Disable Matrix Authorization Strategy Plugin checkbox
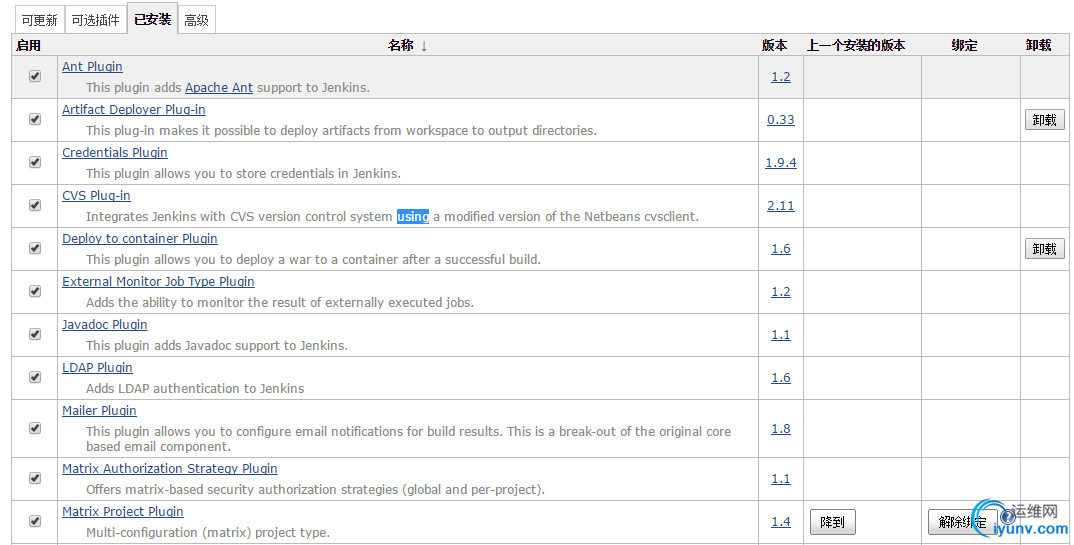Viewport: 1074px width, 545px height. click(x=35, y=478)
